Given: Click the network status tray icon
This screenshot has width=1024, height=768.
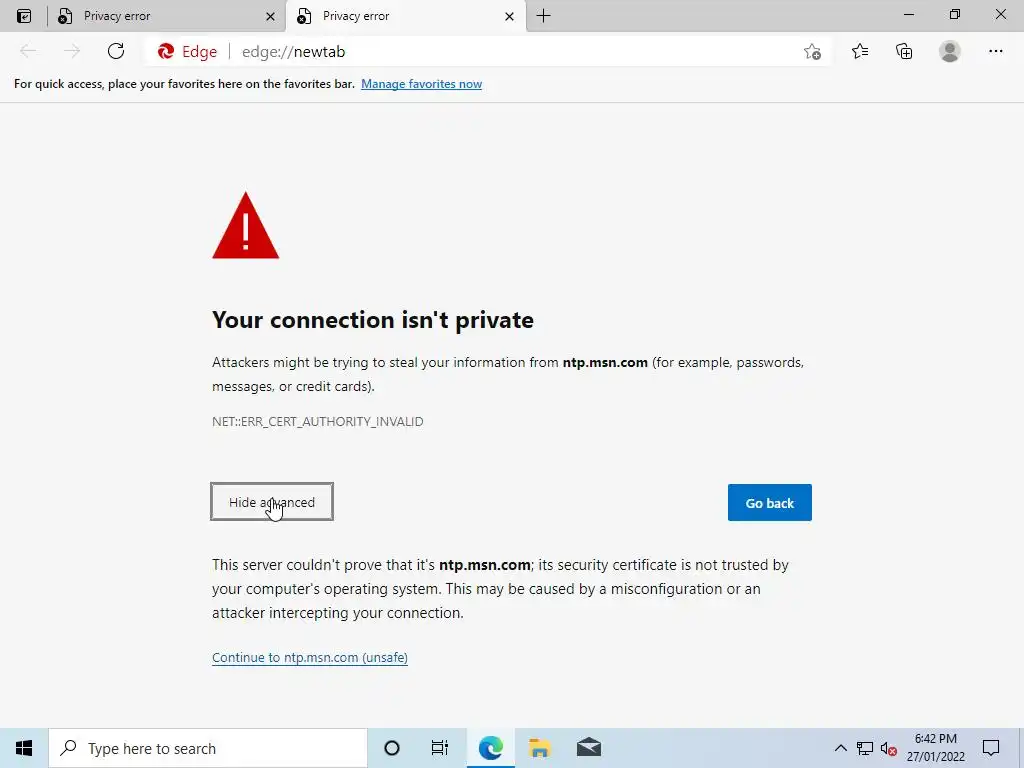Looking at the screenshot, I should [865, 748].
